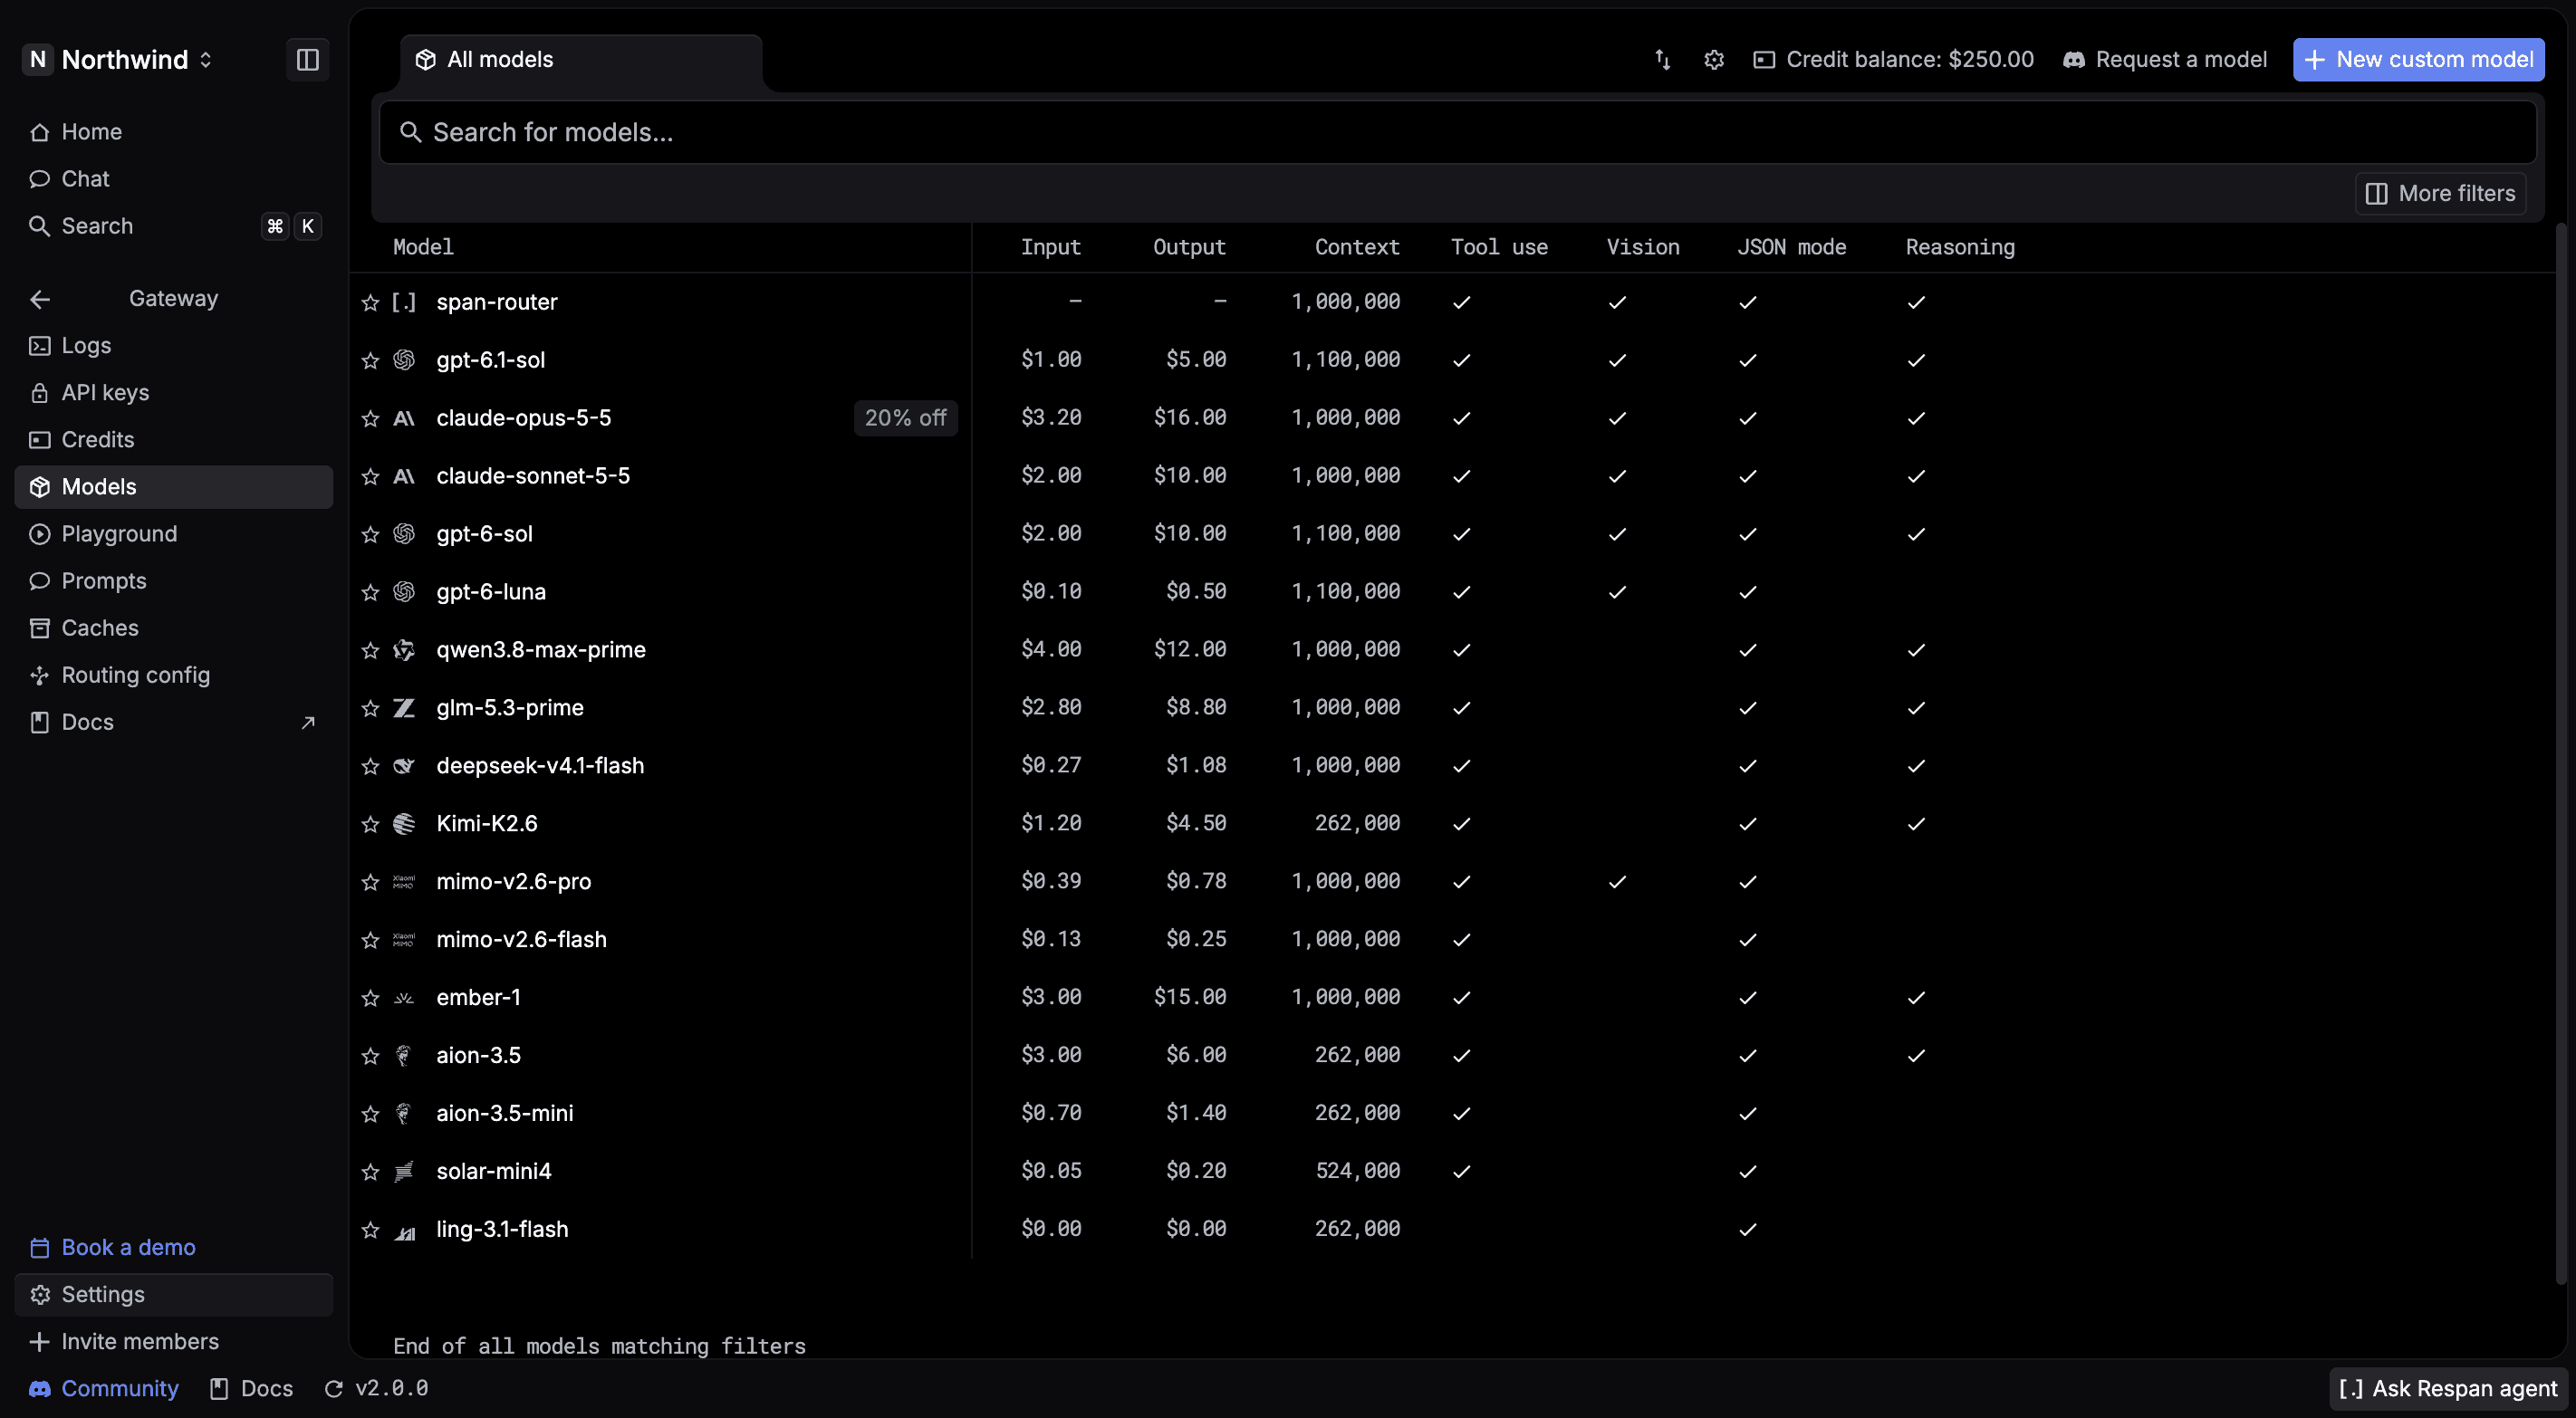Click the OpenAI logo beside gpt-6.1-sol

(404, 359)
